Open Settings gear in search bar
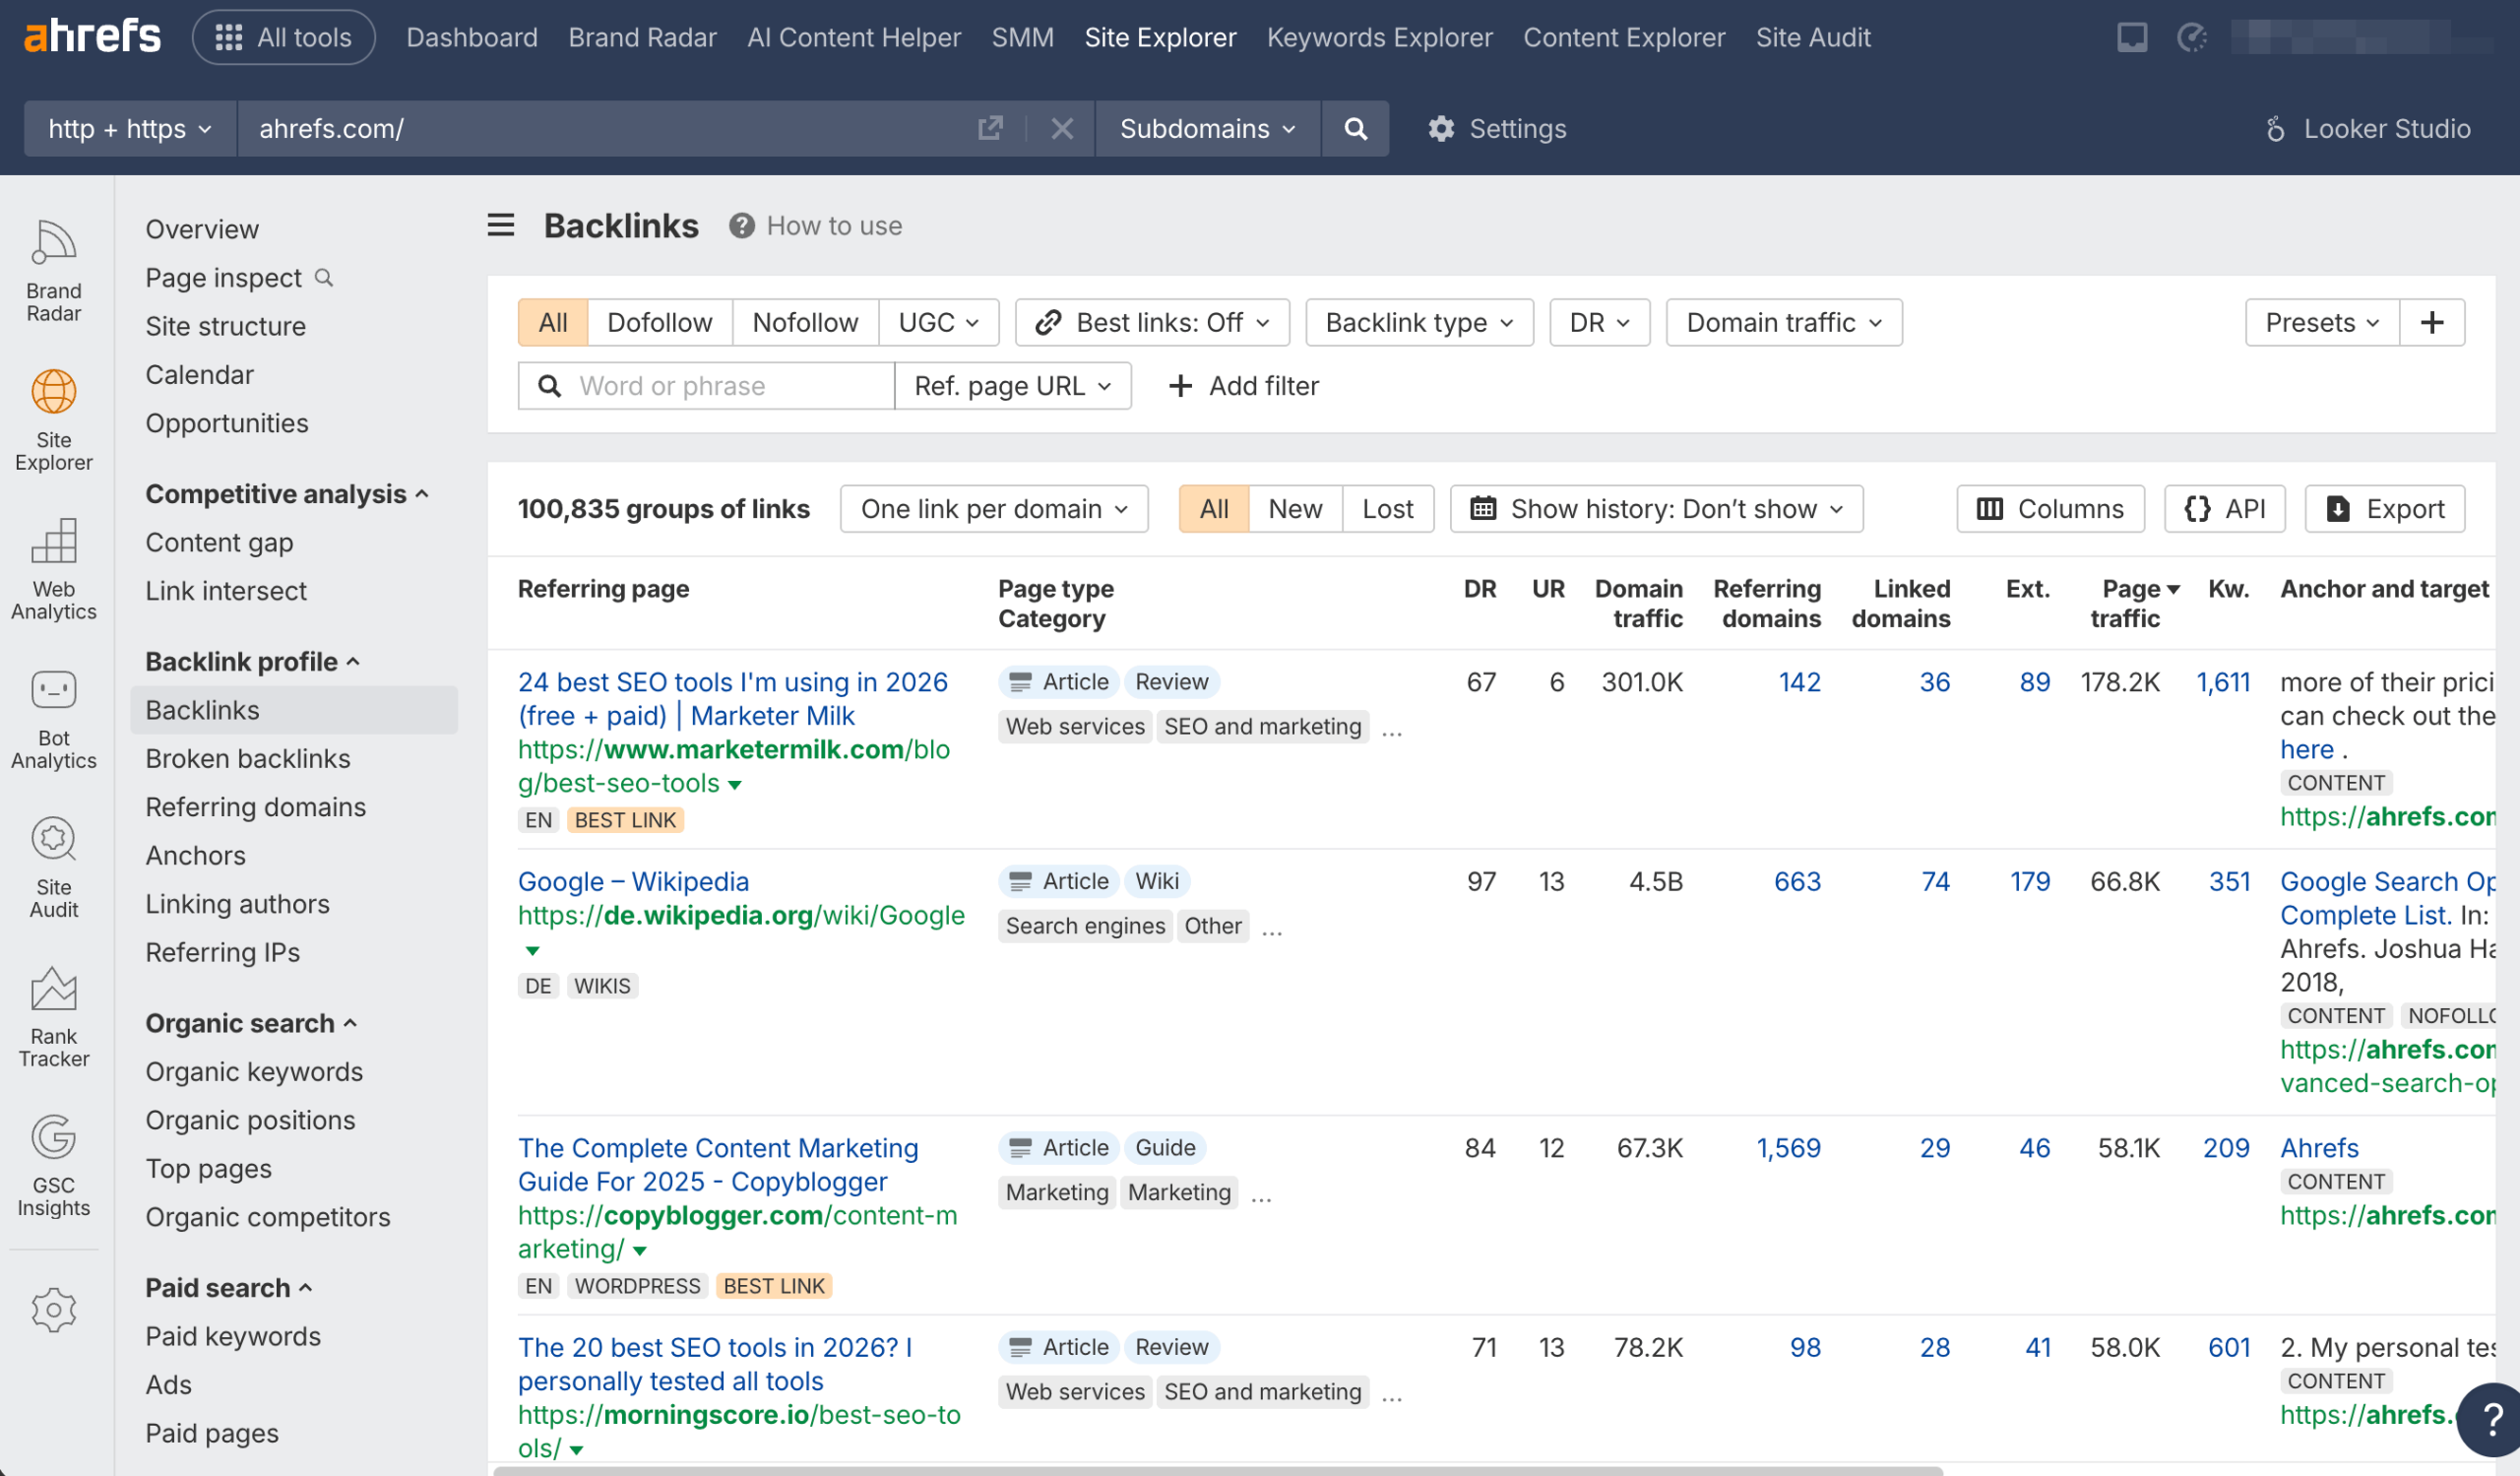Image resolution: width=2520 pixels, height=1476 pixels. 1497,128
